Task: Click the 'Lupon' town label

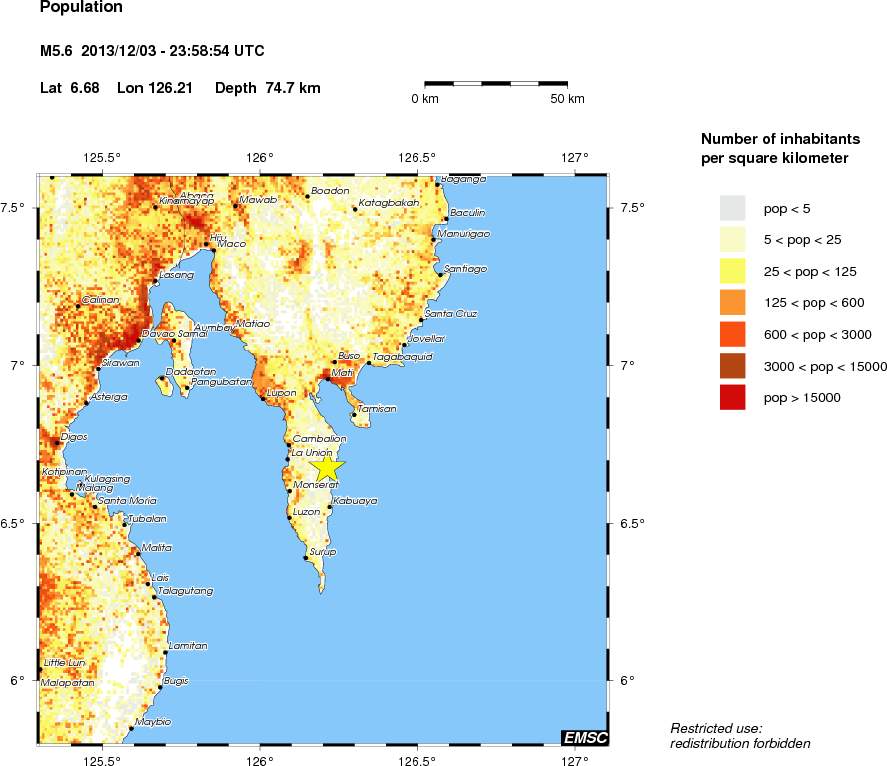Action: click(281, 393)
